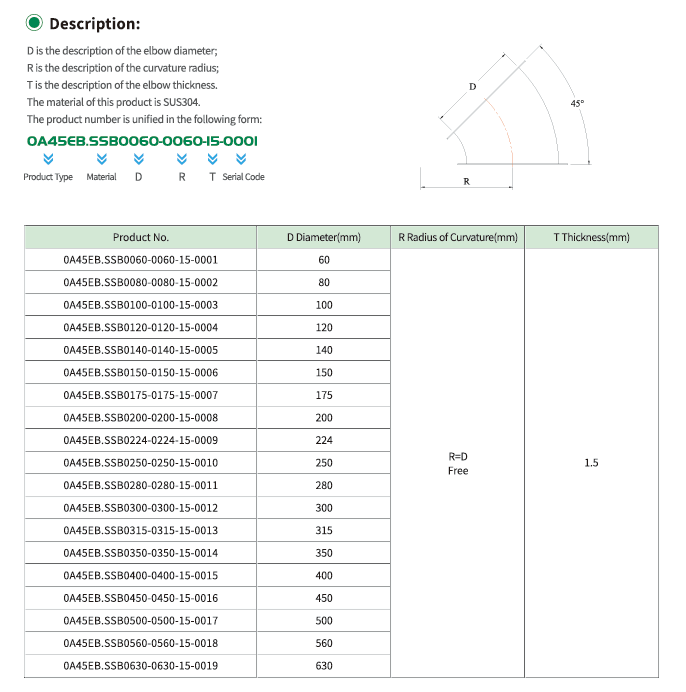Click the double chevron above the R label

click(x=182, y=159)
